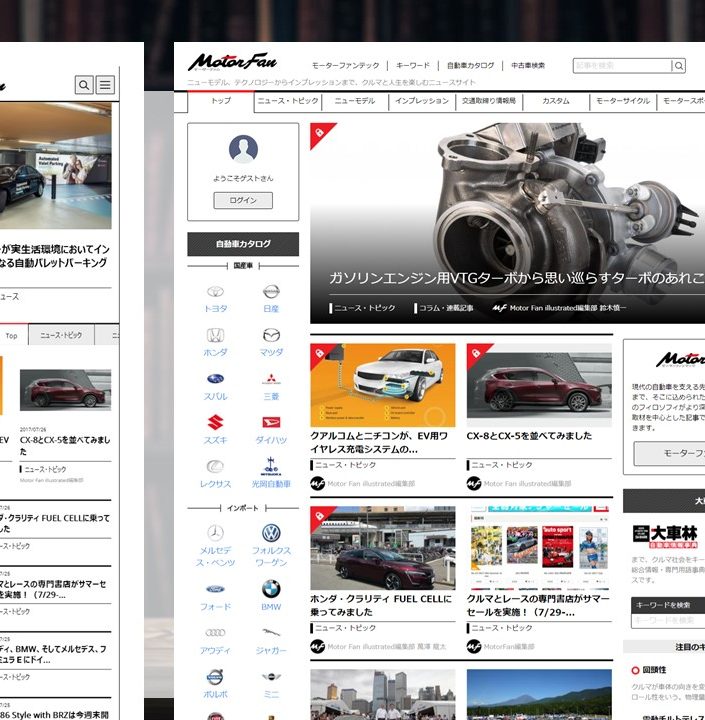705x720 pixels.
Task: Open hamburger menu in mobile view window
Action: [x=105, y=85]
